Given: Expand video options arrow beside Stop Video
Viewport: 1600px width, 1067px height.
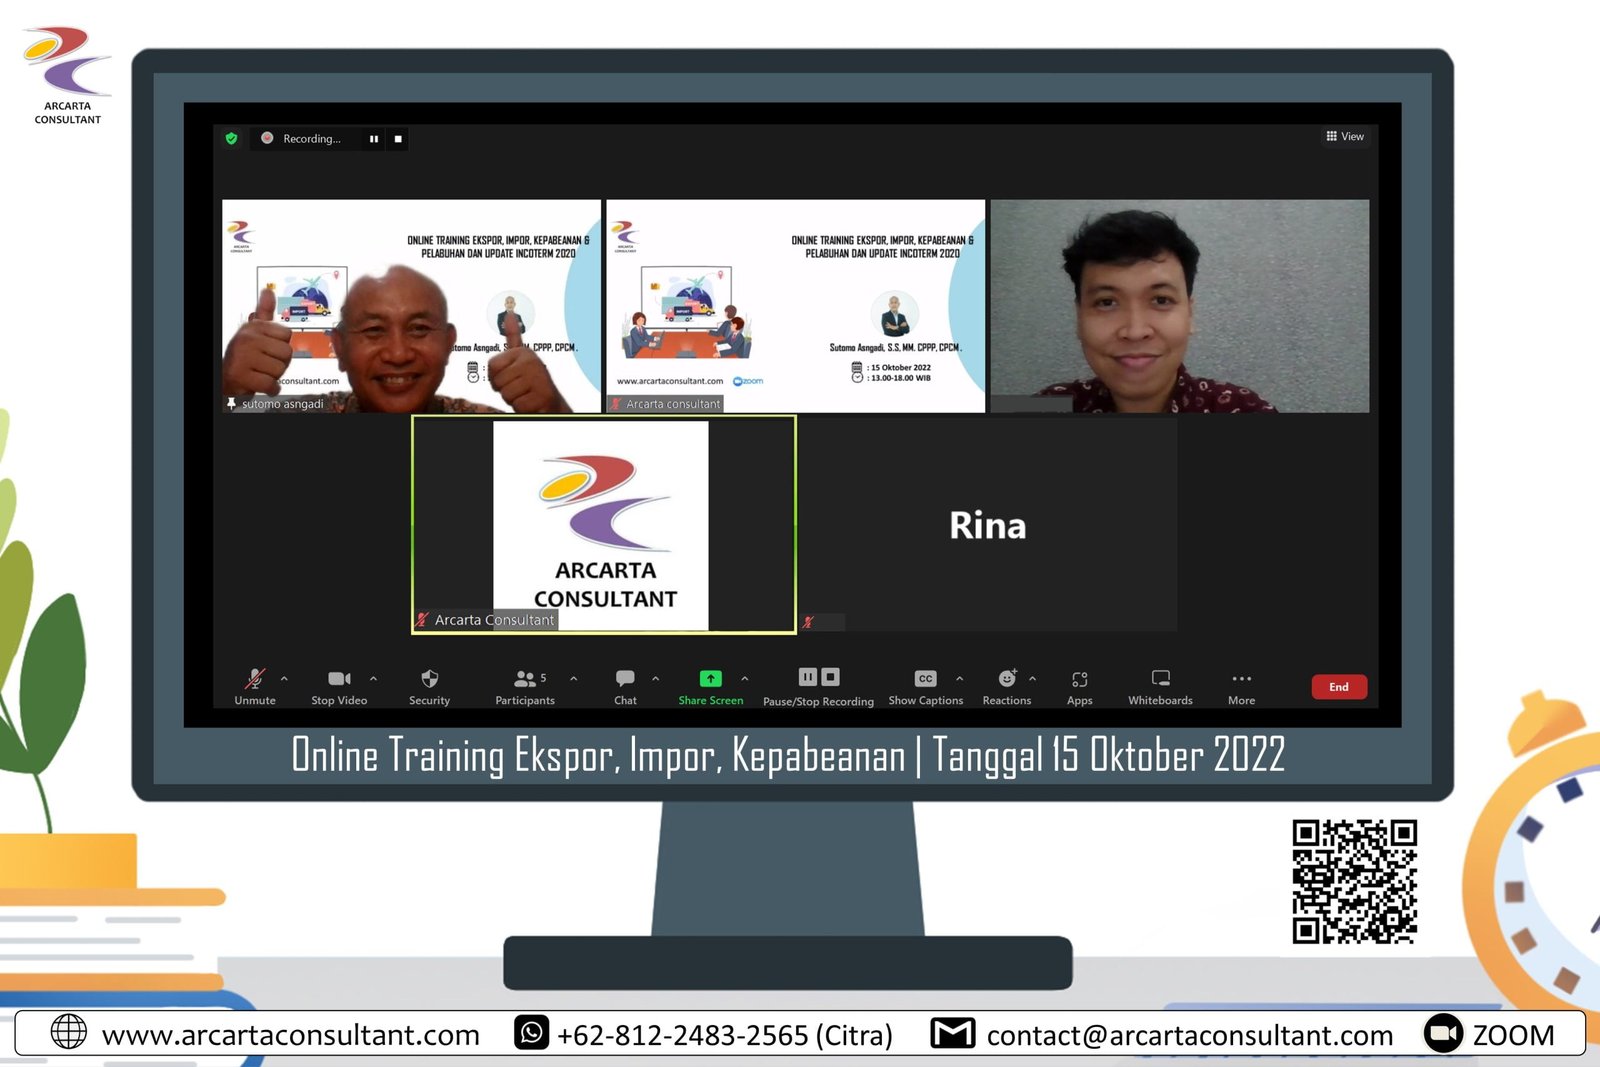Looking at the screenshot, I should point(373,679).
